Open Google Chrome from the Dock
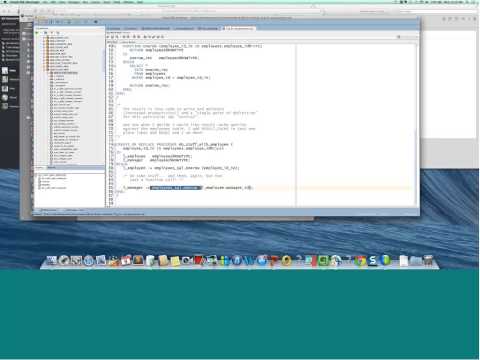The image size is (480, 360). (360, 261)
